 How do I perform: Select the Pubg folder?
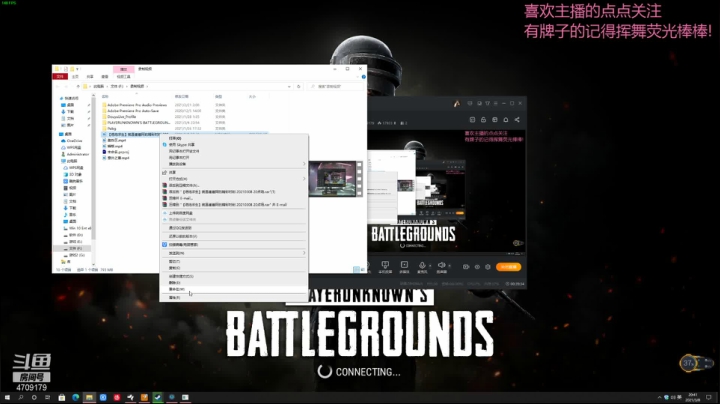pos(112,129)
